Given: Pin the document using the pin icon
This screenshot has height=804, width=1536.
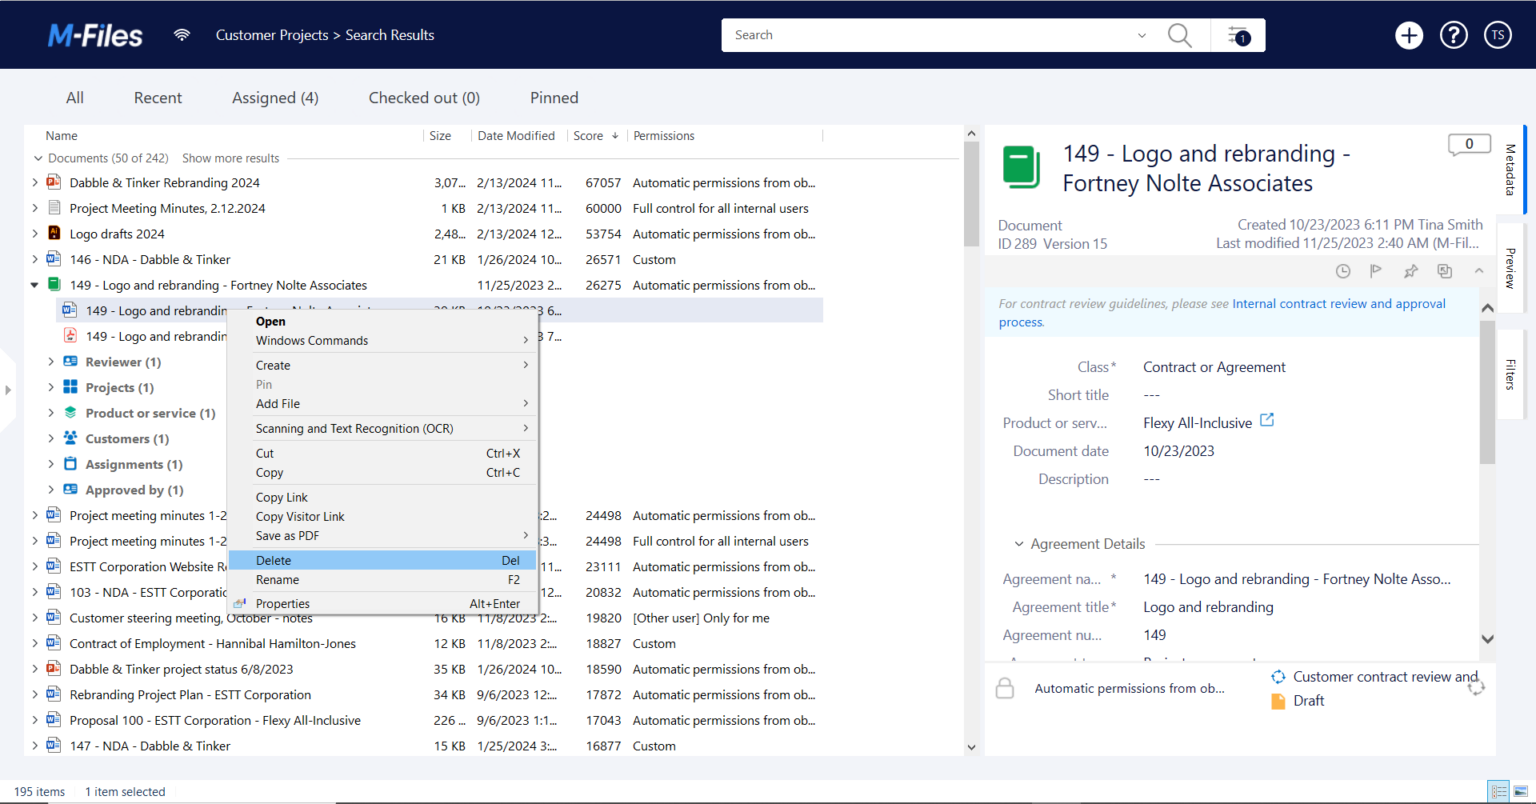Looking at the screenshot, I should tap(1410, 270).
